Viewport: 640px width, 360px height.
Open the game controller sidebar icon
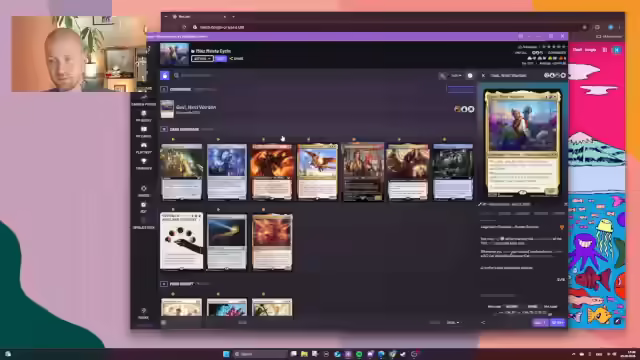coord(144,145)
